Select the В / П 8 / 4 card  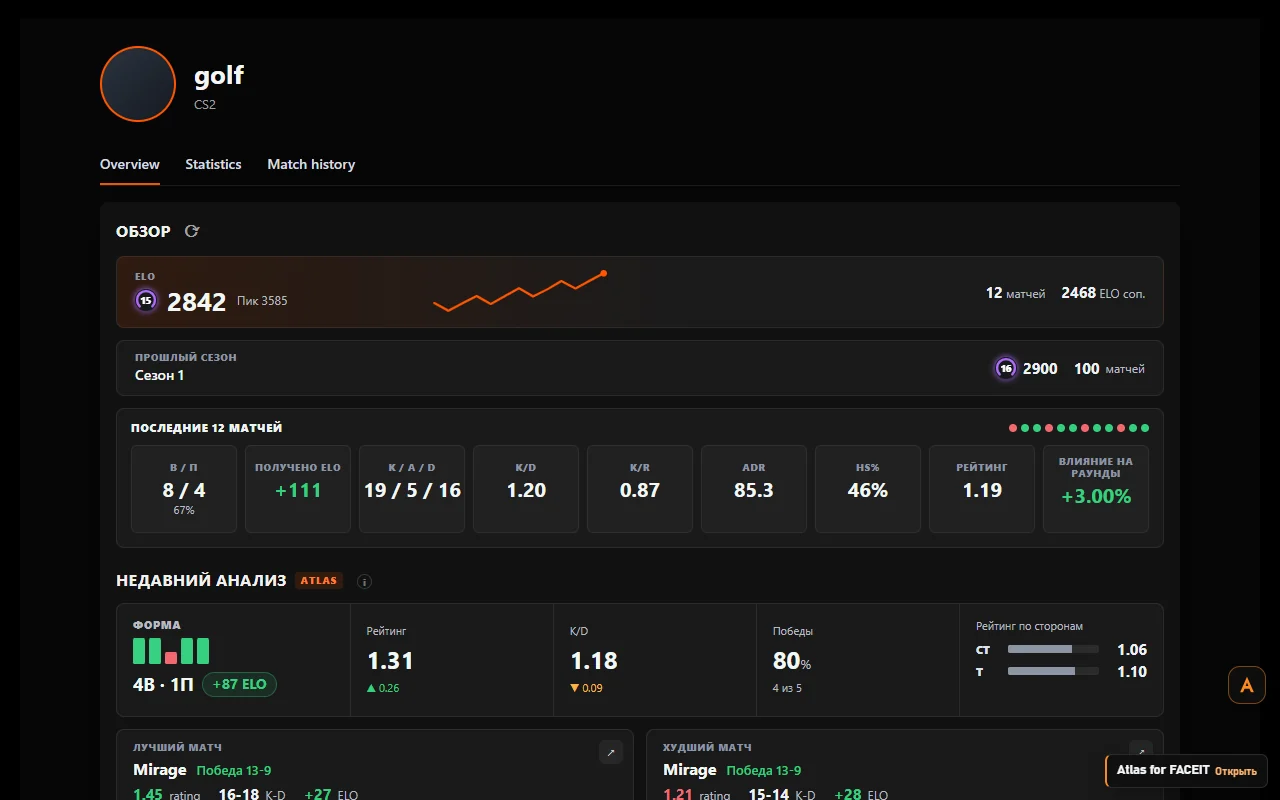pyautogui.click(x=184, y=489)
